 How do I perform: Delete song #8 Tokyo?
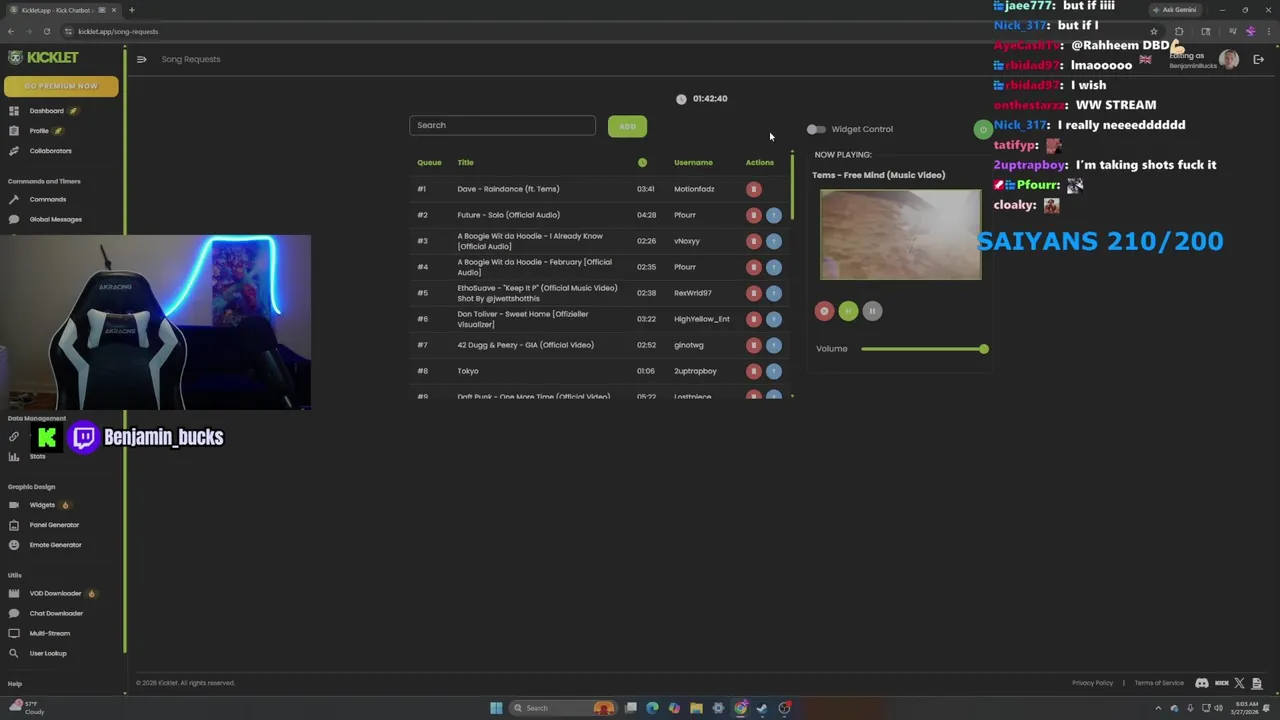754,371
